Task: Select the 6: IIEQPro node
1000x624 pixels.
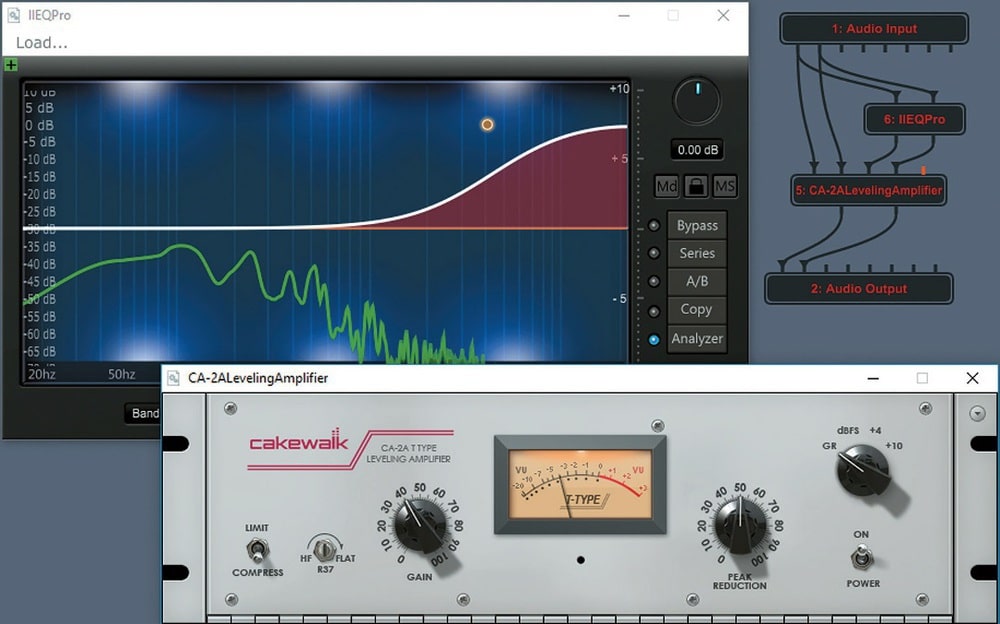Action: point(914,119)
